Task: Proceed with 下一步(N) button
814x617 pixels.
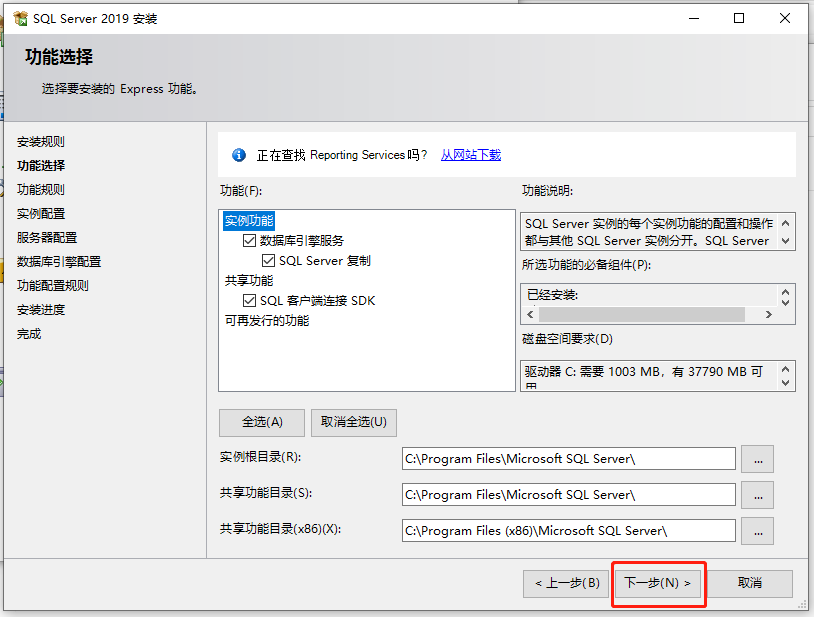Action: (658, 583)
